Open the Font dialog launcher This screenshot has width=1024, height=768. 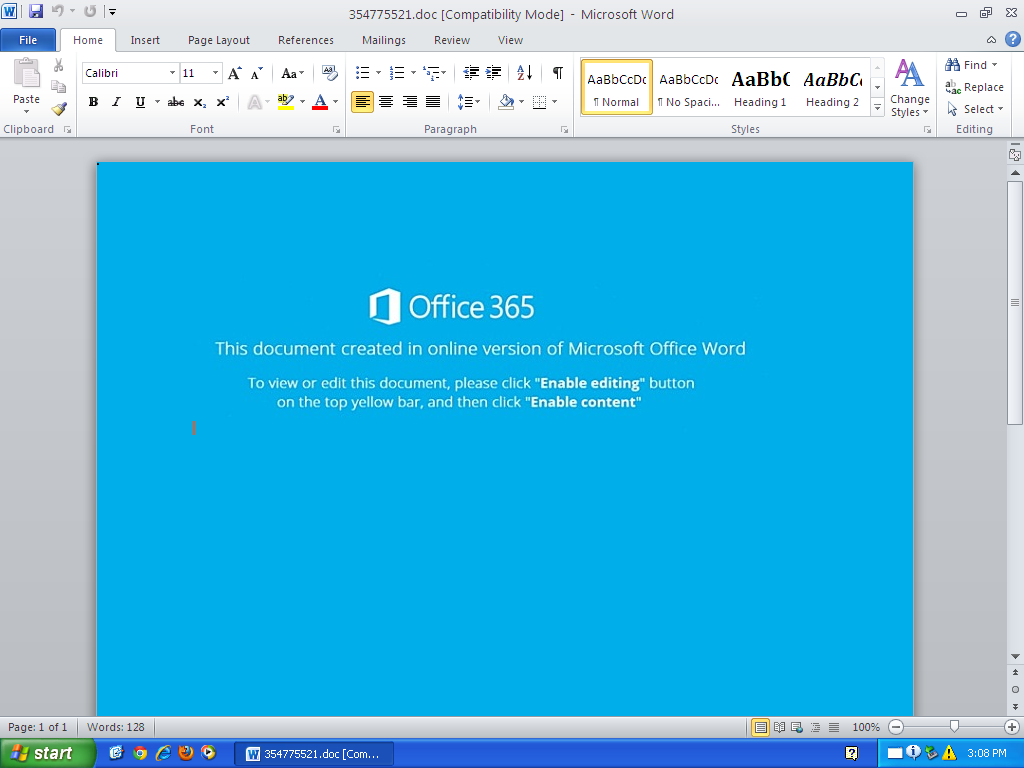click(x=336, y=130)
